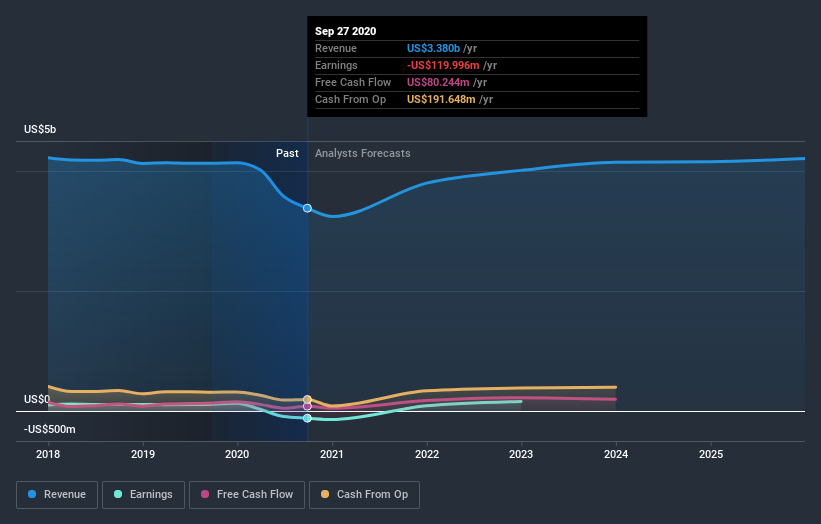
Task: Click the Free Cash Flow label in tooltip
Action: pos(353,82)
